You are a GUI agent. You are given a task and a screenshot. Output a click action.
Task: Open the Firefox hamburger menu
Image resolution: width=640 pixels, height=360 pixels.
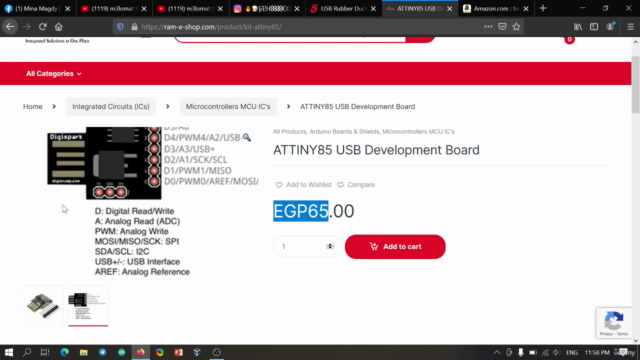tap(631, 27)
